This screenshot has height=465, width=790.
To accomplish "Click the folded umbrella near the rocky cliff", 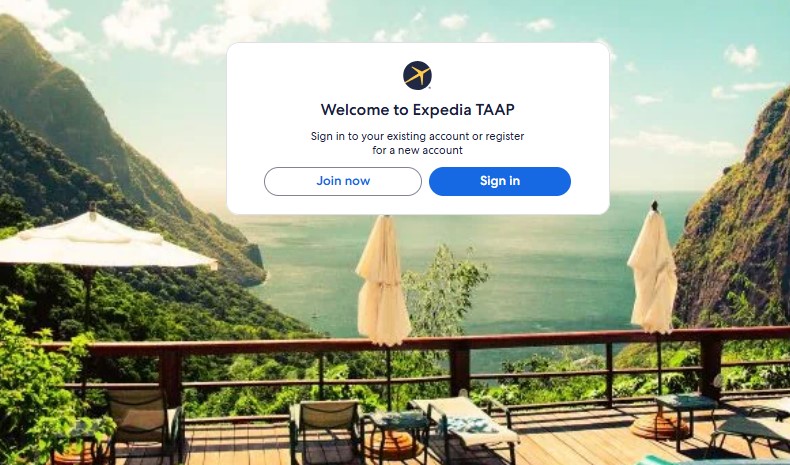I will click(x=654, y=270).
